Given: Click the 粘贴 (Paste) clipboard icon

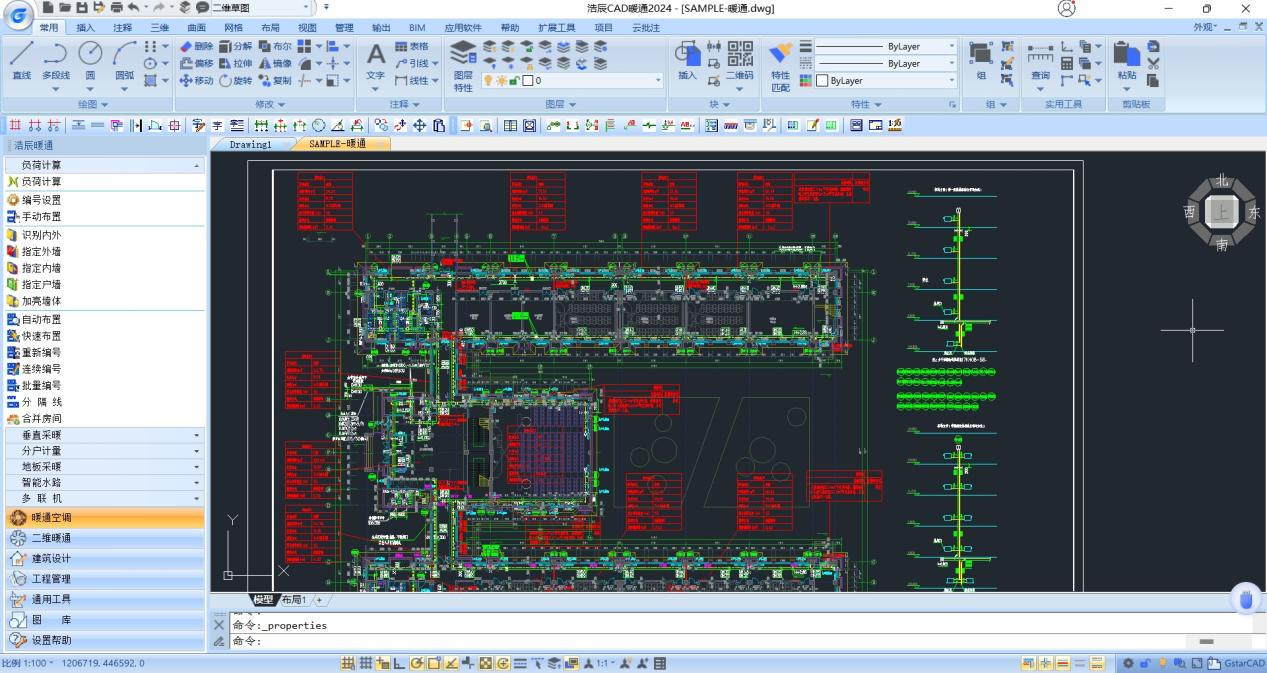Looking at the screenshot, I should [x=1127, y=60].
